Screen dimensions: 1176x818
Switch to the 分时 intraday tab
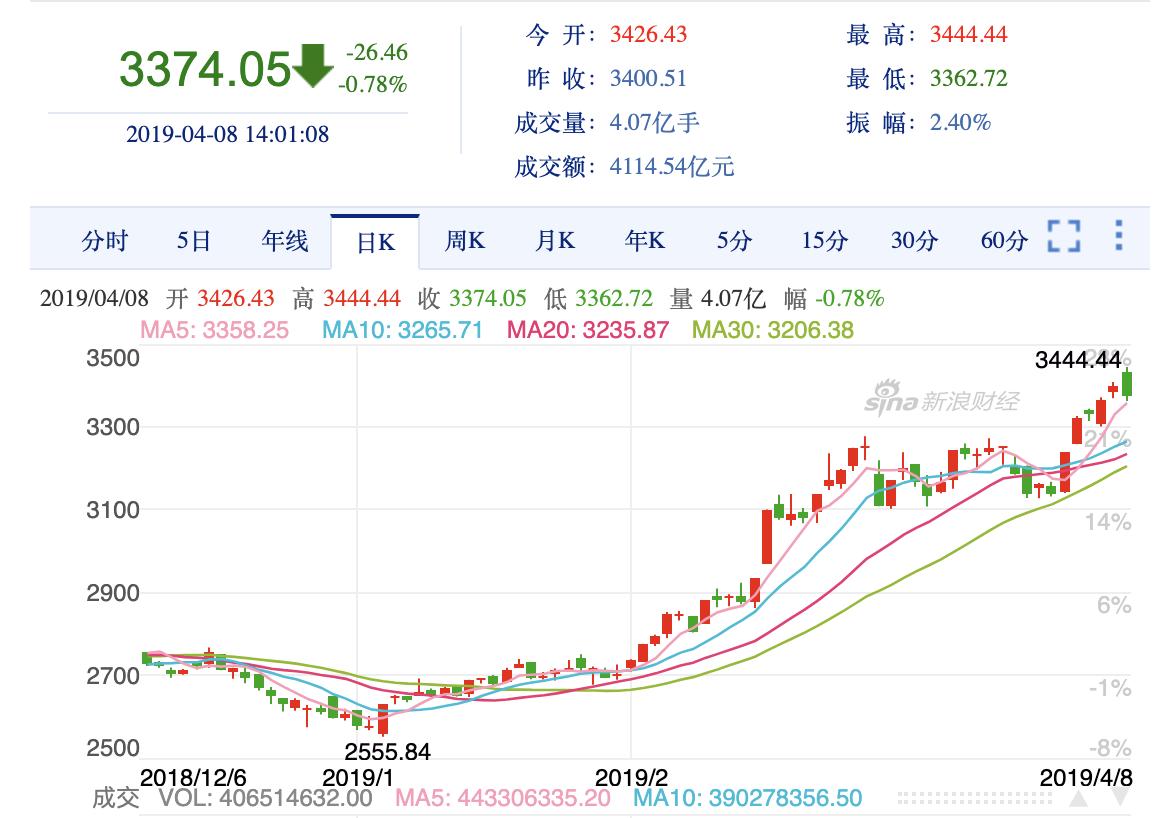[105, 241]
